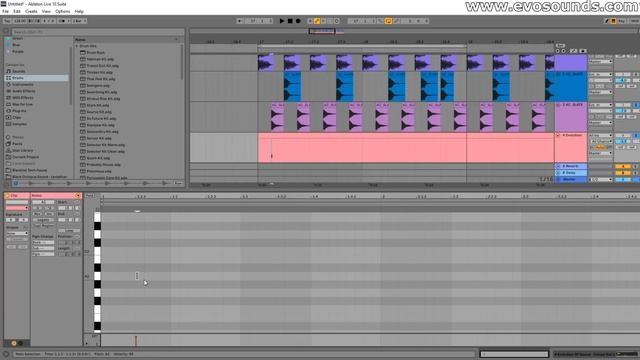The image size is (640, 360).
Task: Click the Stop transport button
Action: tap(290, 21)
